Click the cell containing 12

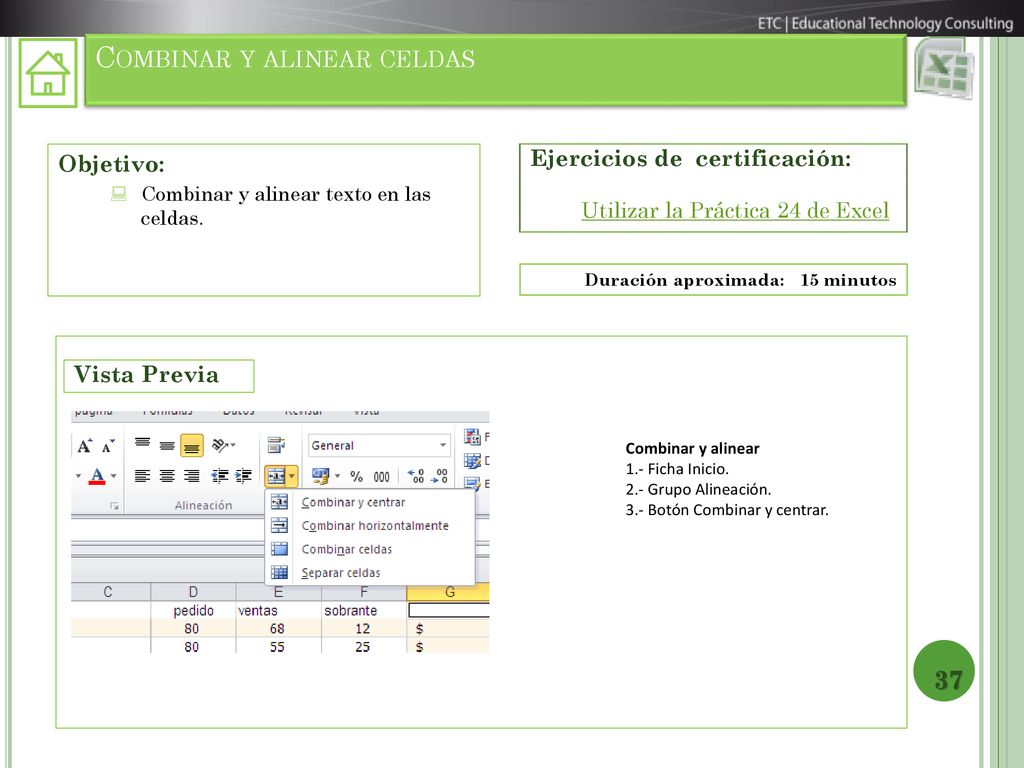click(x=364, y=628)
